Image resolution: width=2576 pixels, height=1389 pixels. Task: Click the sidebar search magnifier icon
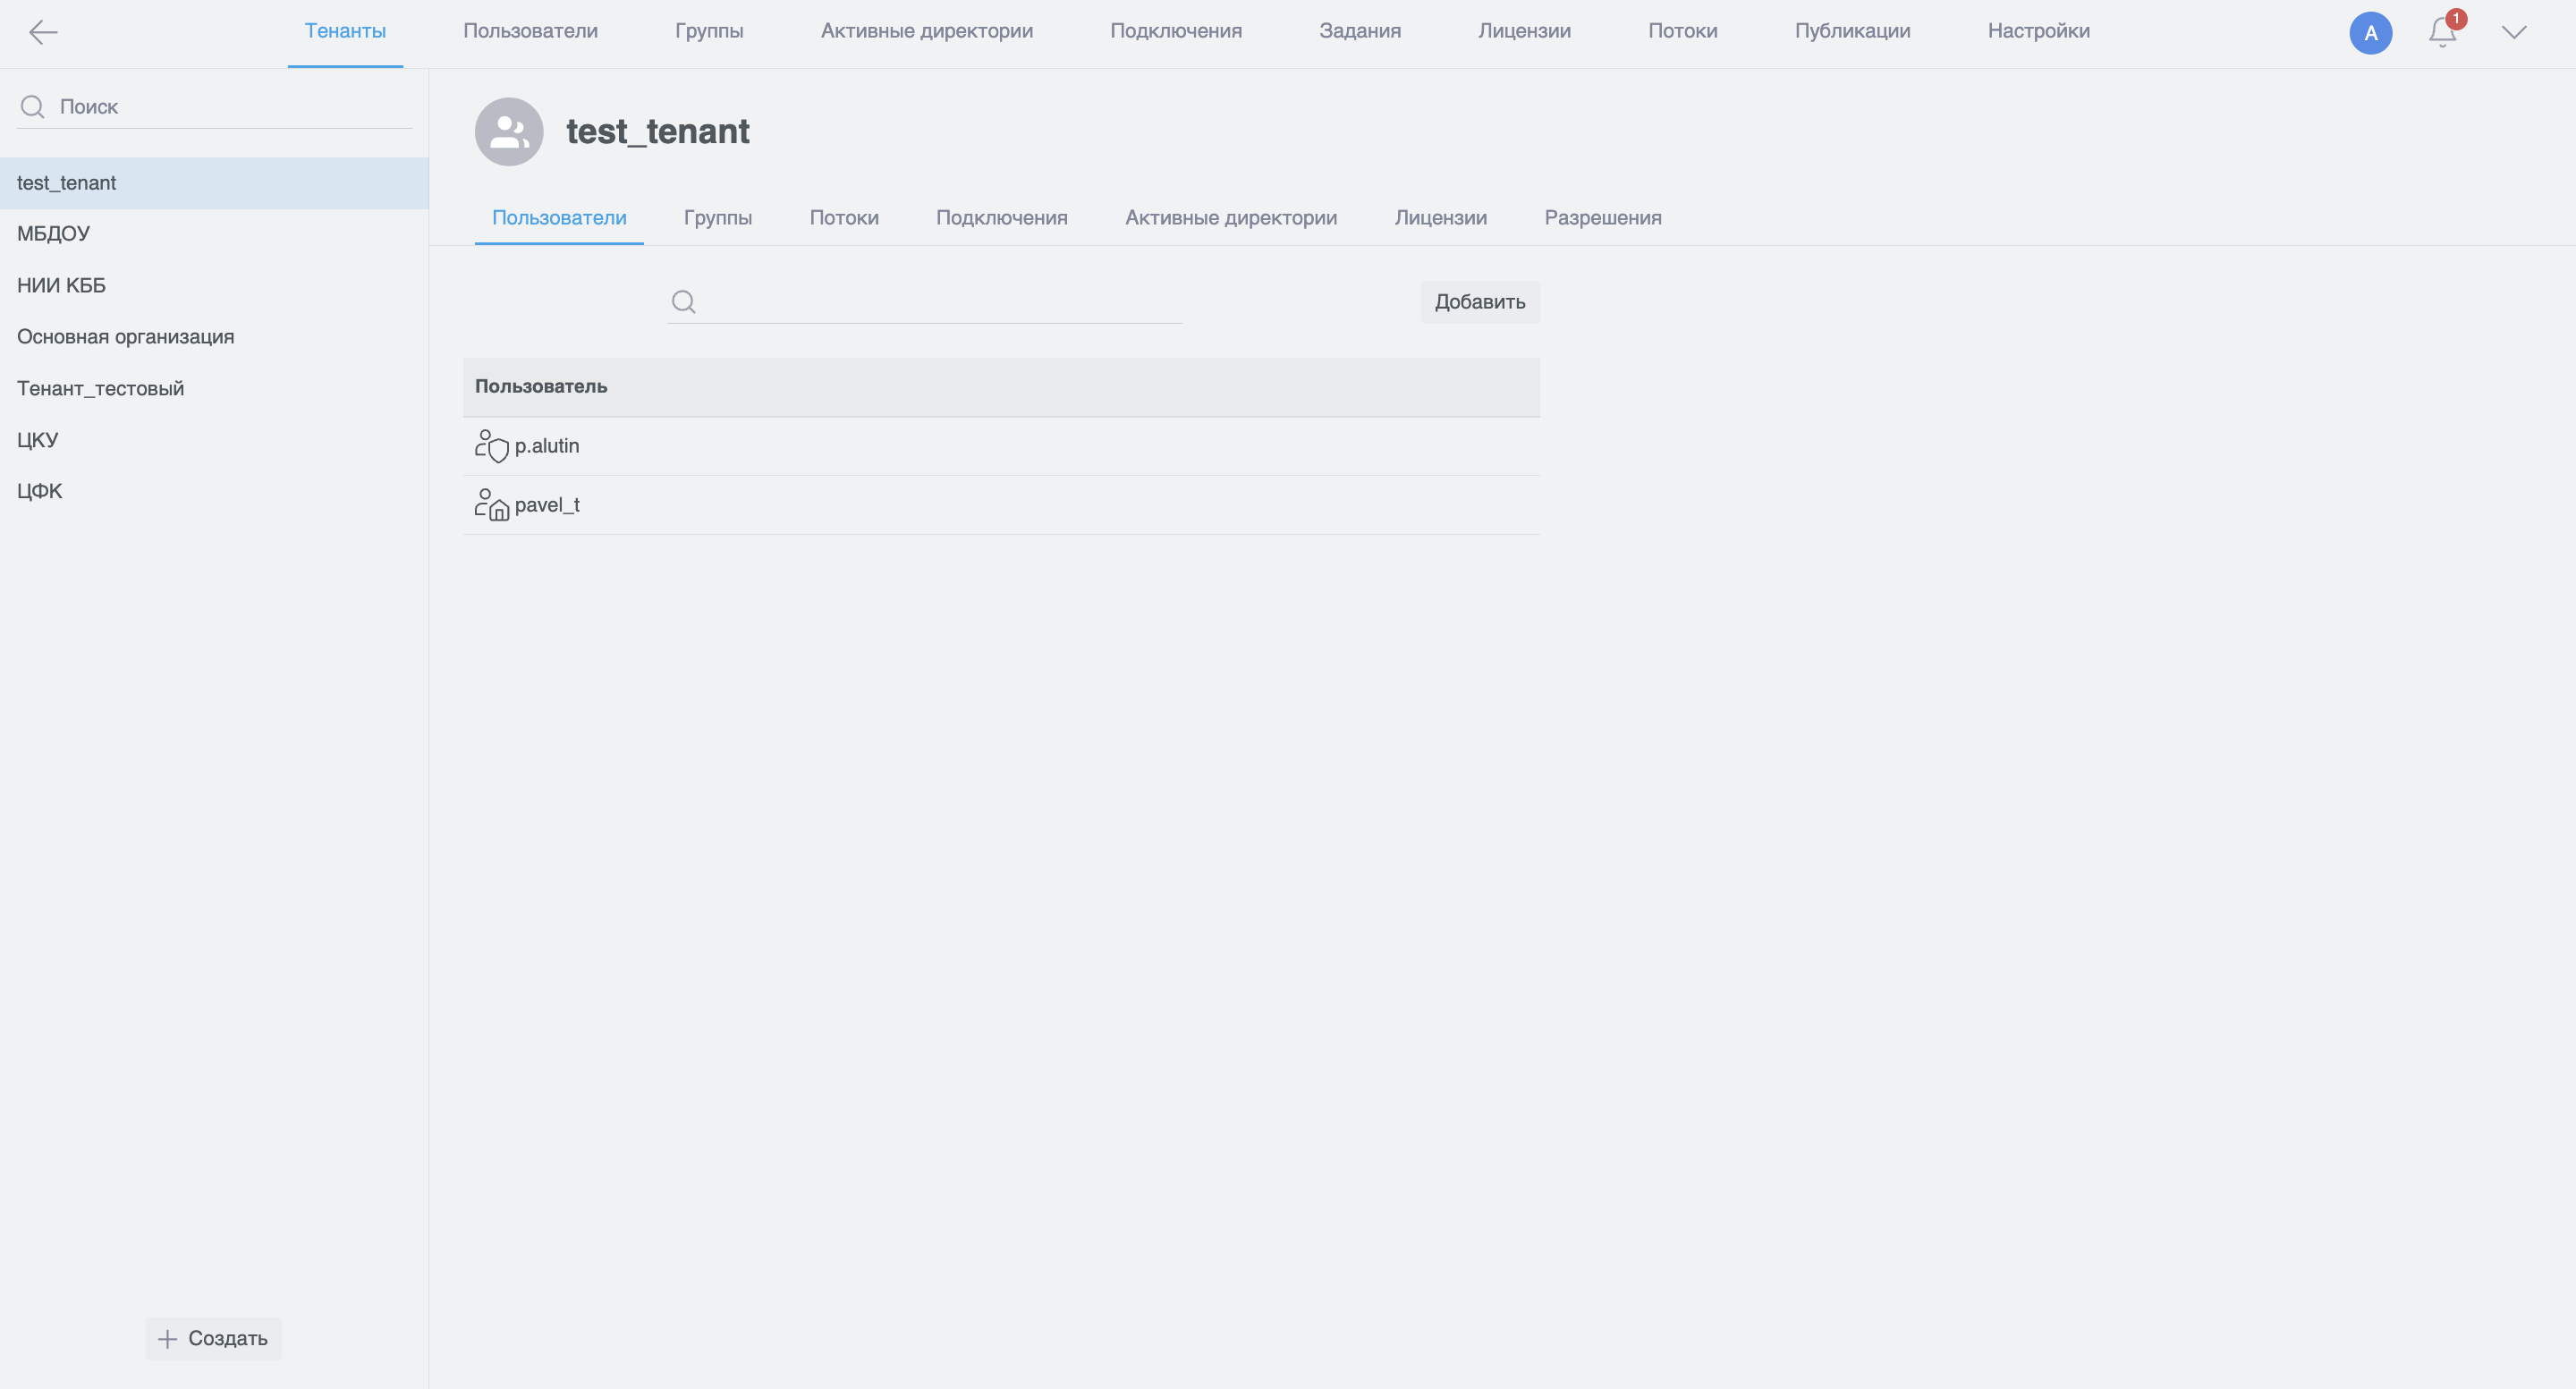[32, 107]
